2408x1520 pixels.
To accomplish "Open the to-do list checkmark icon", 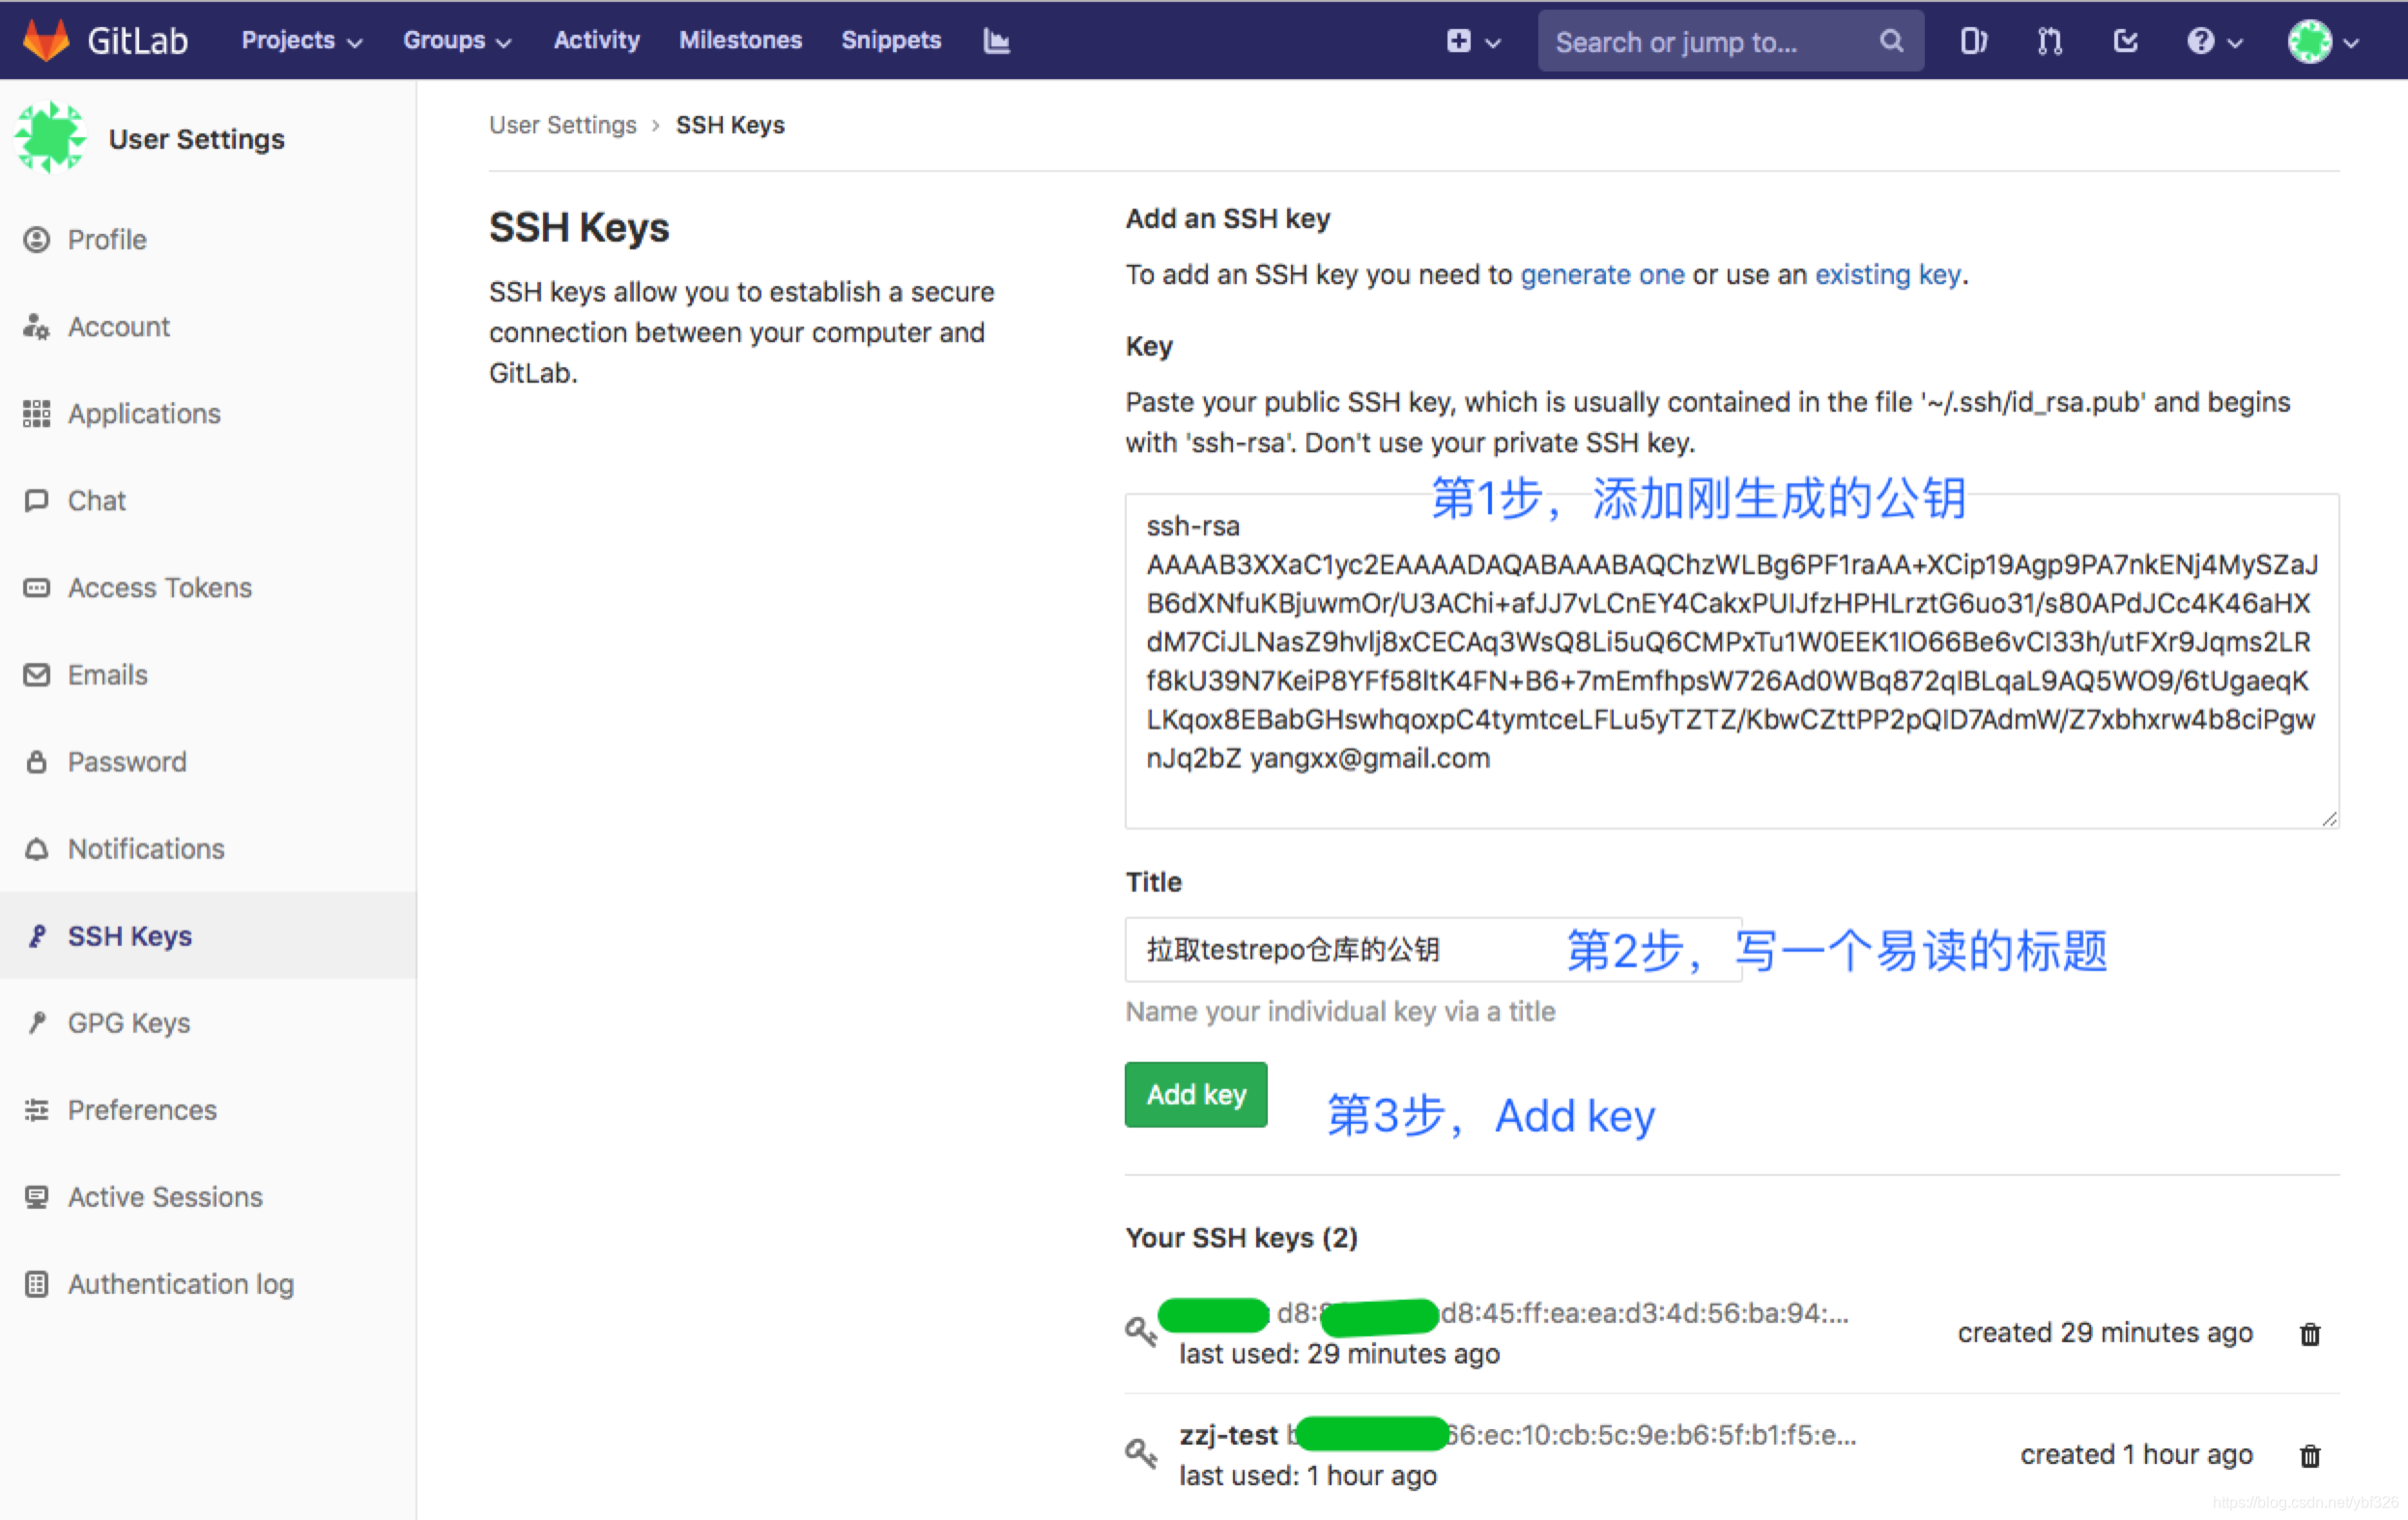I will pyautogui.click(x=2125, y=41).
